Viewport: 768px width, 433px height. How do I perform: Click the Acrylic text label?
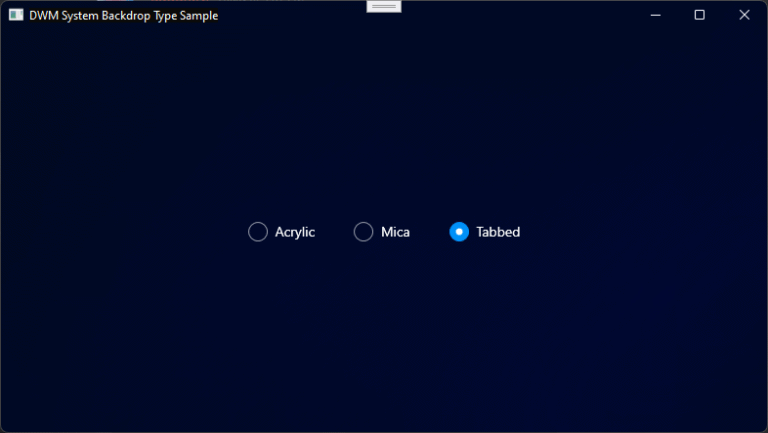coord(295,232)
